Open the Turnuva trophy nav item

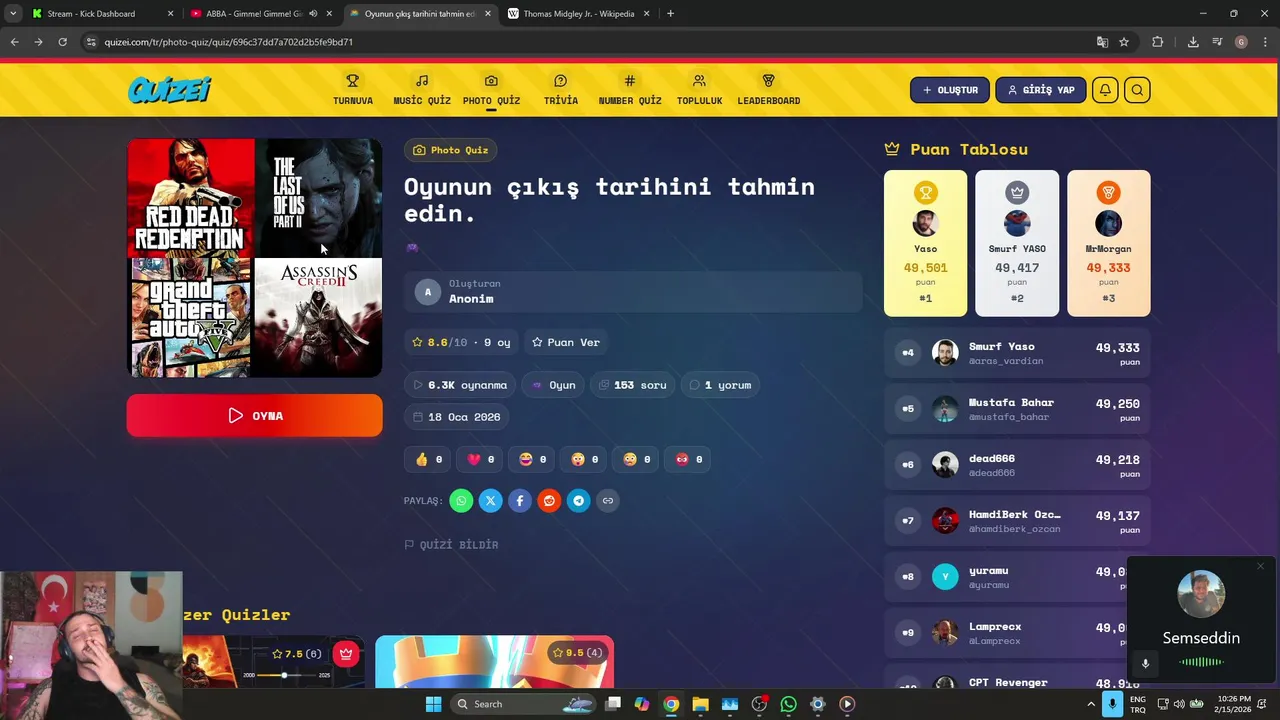click(x=352, y=90)
